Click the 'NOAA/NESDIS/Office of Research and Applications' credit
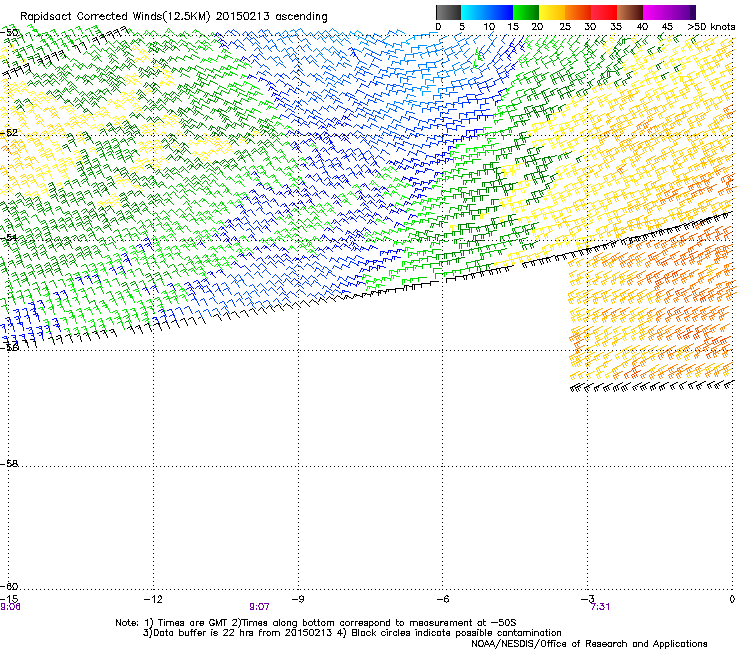 (x=589, y=644)
